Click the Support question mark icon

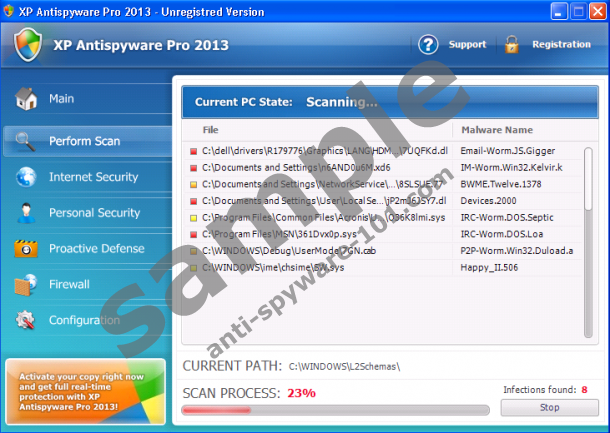[429, 45]
